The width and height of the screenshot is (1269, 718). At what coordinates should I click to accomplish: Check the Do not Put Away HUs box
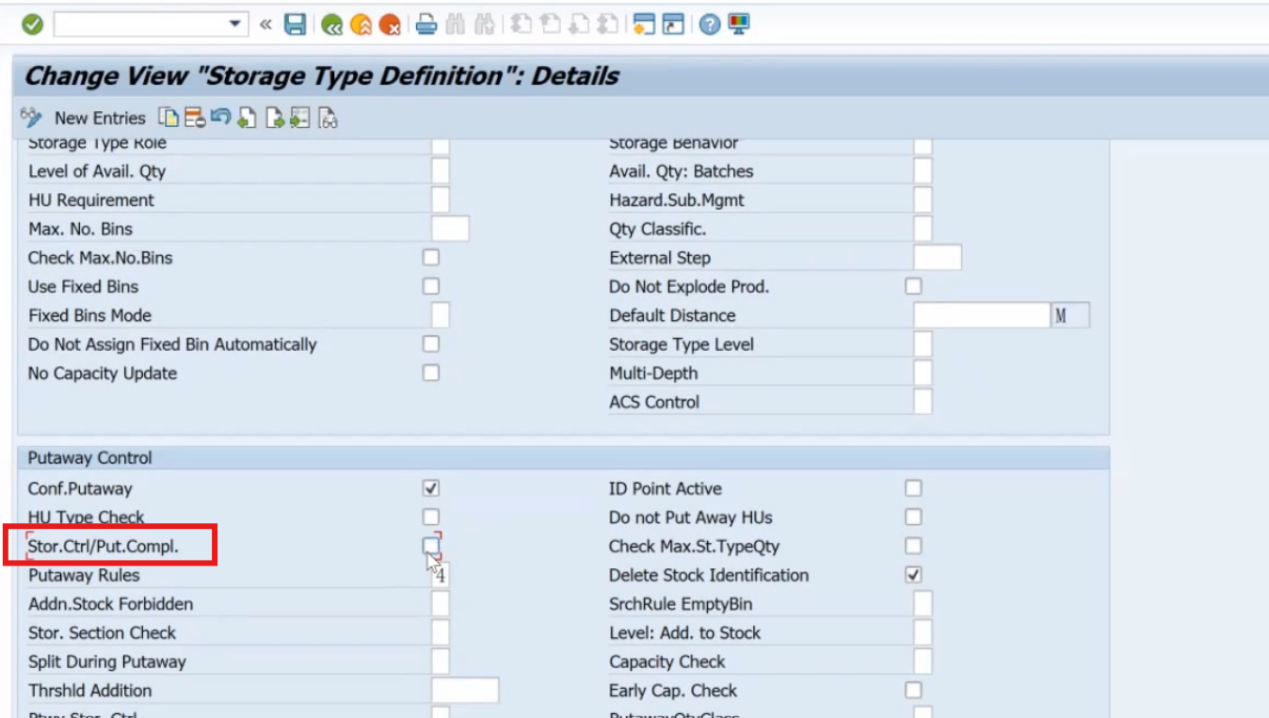913,517
